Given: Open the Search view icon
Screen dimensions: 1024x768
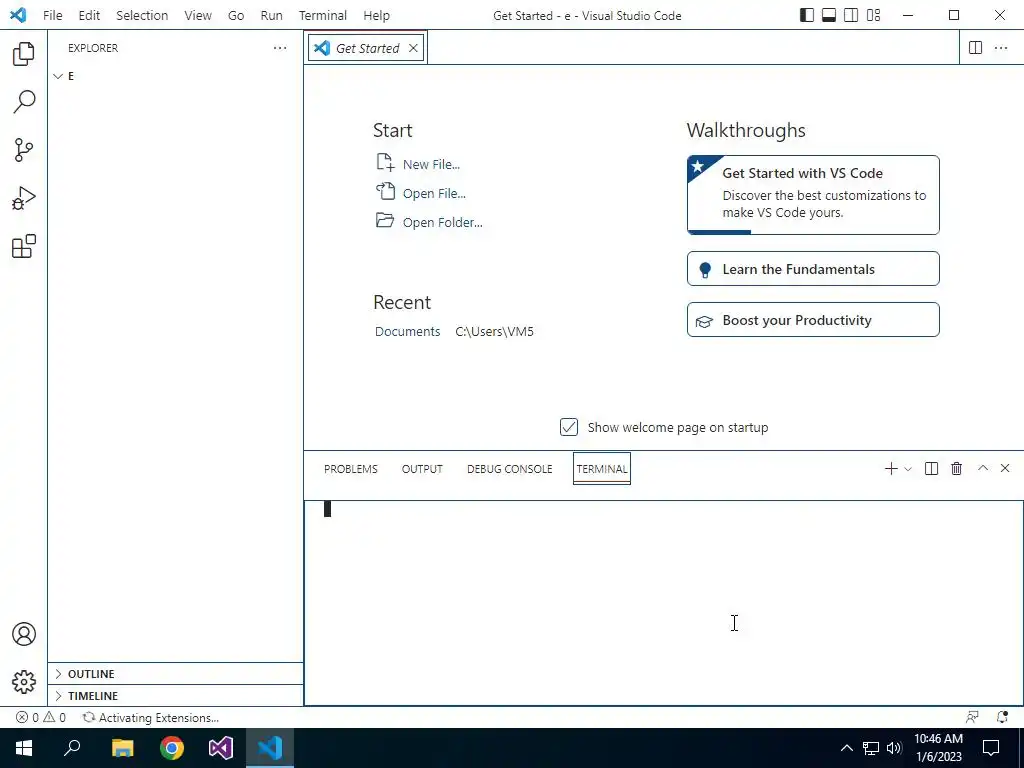Looking at the screenshot, I should 24,102.
